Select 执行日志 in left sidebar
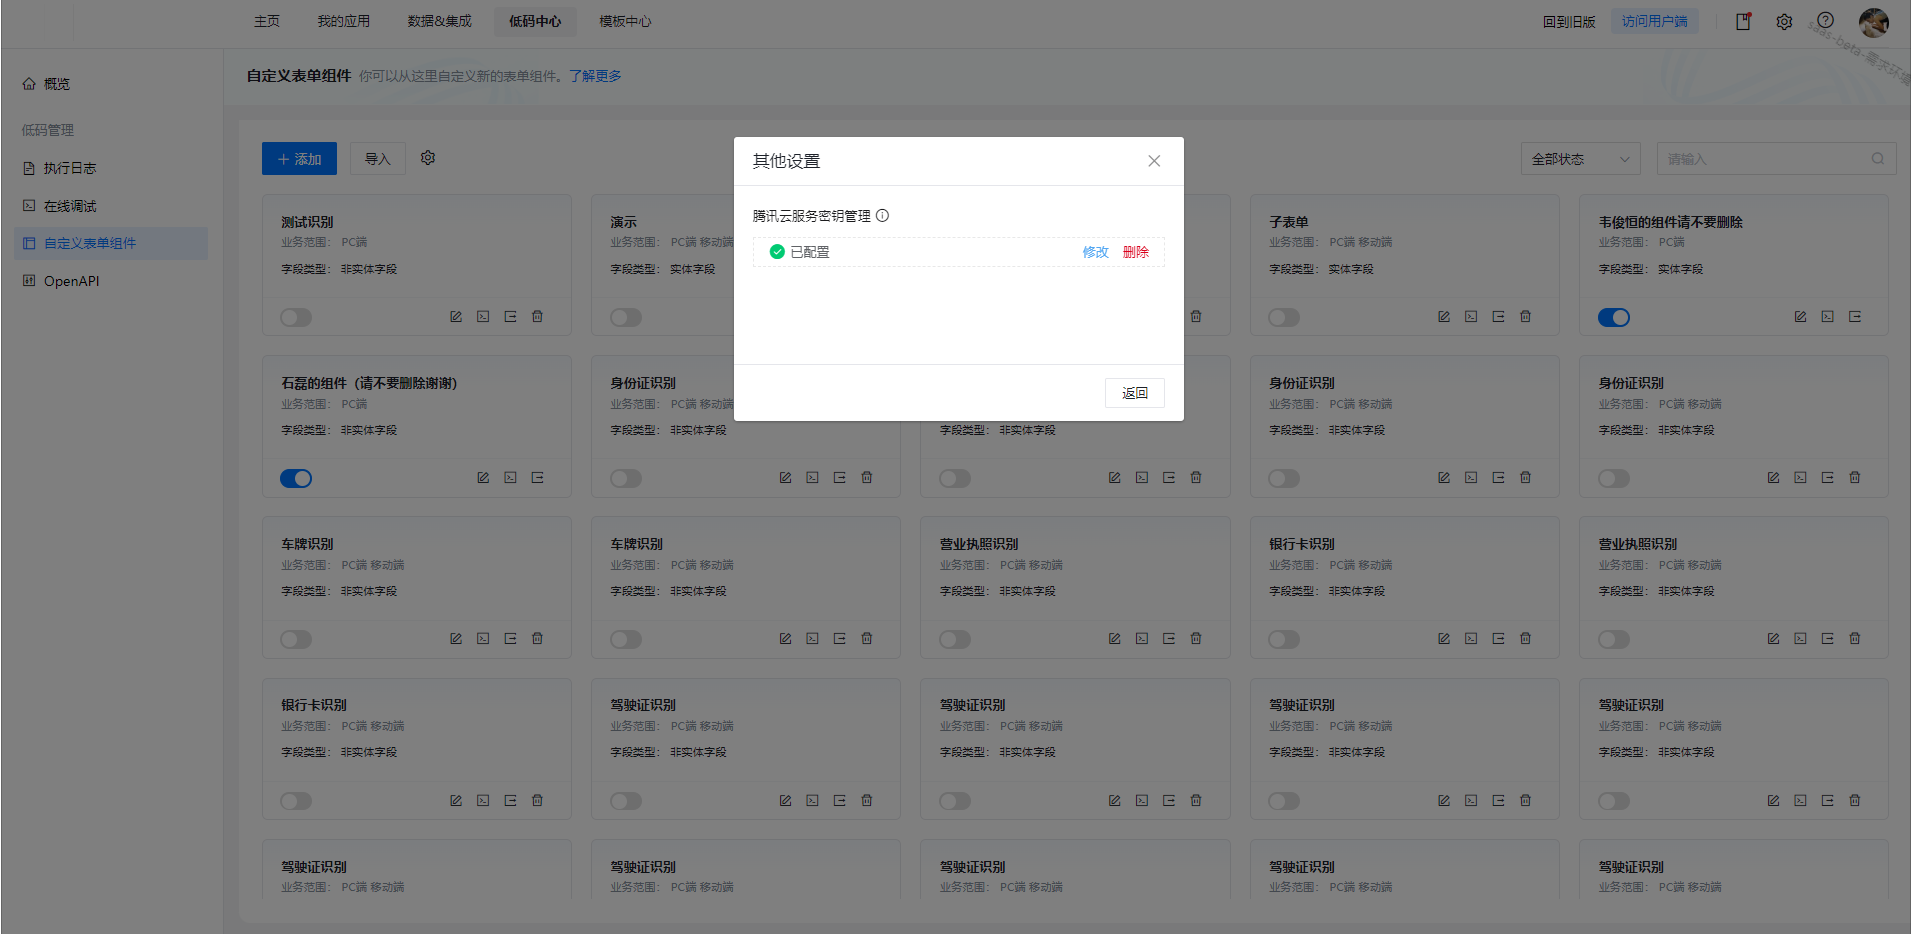Viewport: 1911px width, 934px height. click(x=70, y=168)
